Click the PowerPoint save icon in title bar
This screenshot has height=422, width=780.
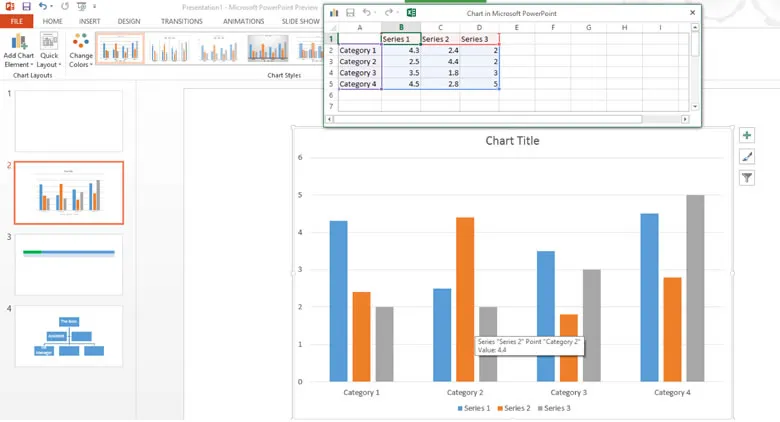(26, 6)
